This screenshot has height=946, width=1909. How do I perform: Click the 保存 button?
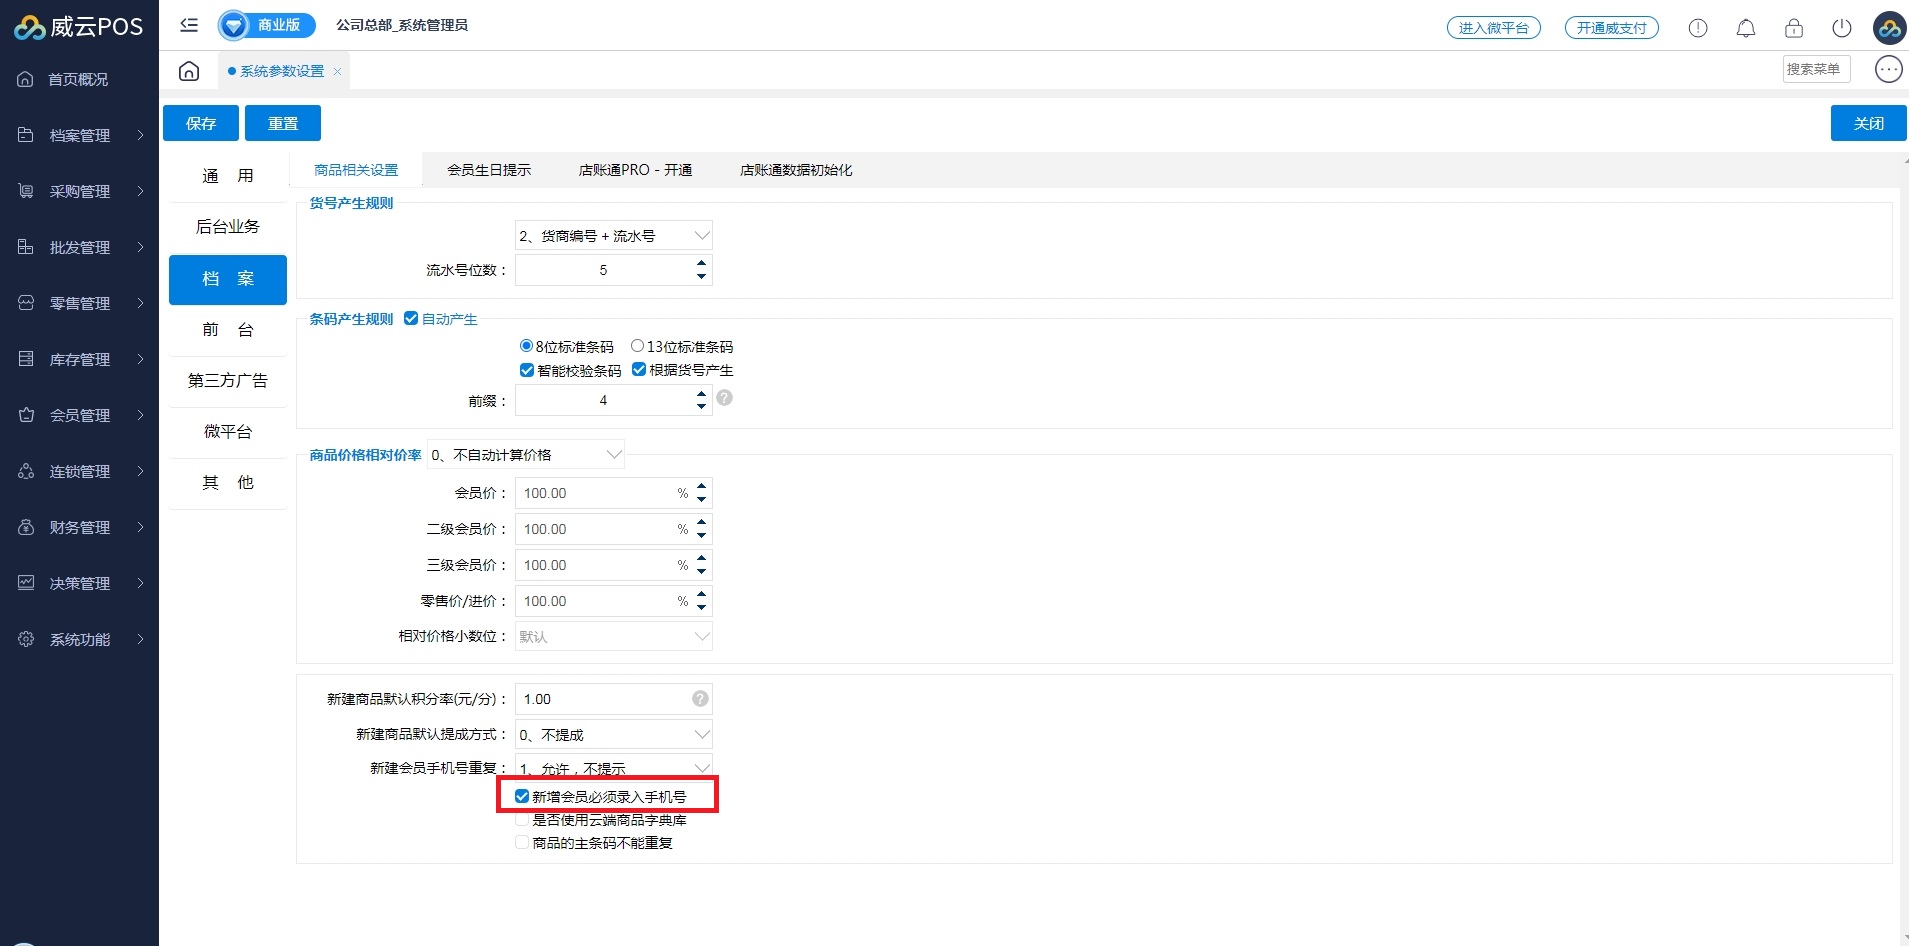tap(201, 123)
